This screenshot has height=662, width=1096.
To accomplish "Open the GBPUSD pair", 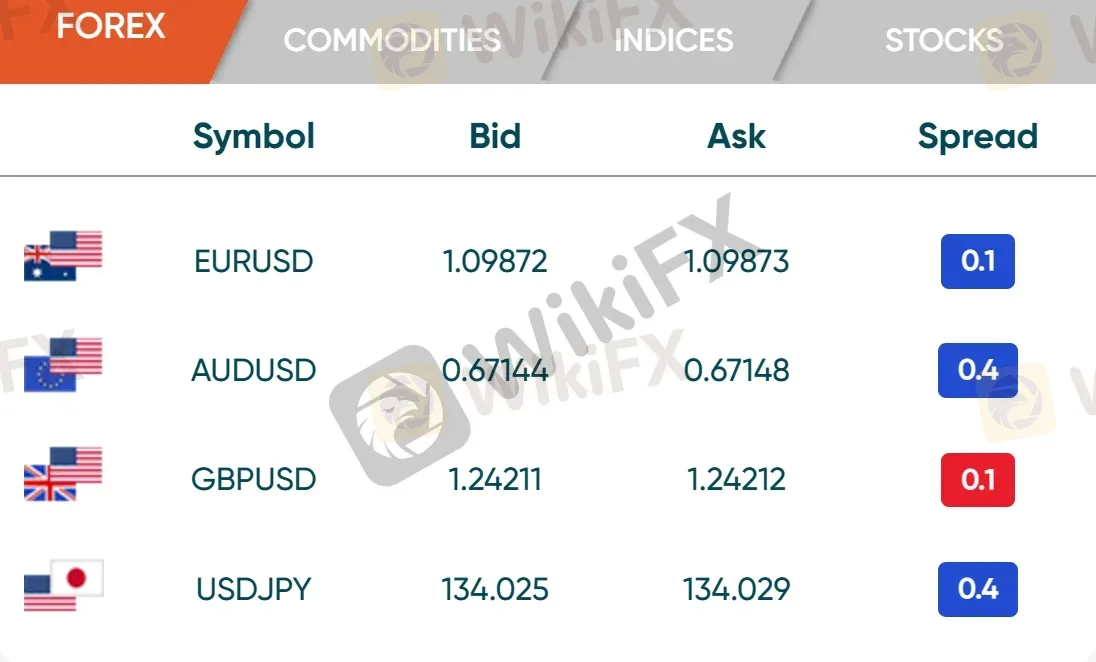I will point(254,479).
